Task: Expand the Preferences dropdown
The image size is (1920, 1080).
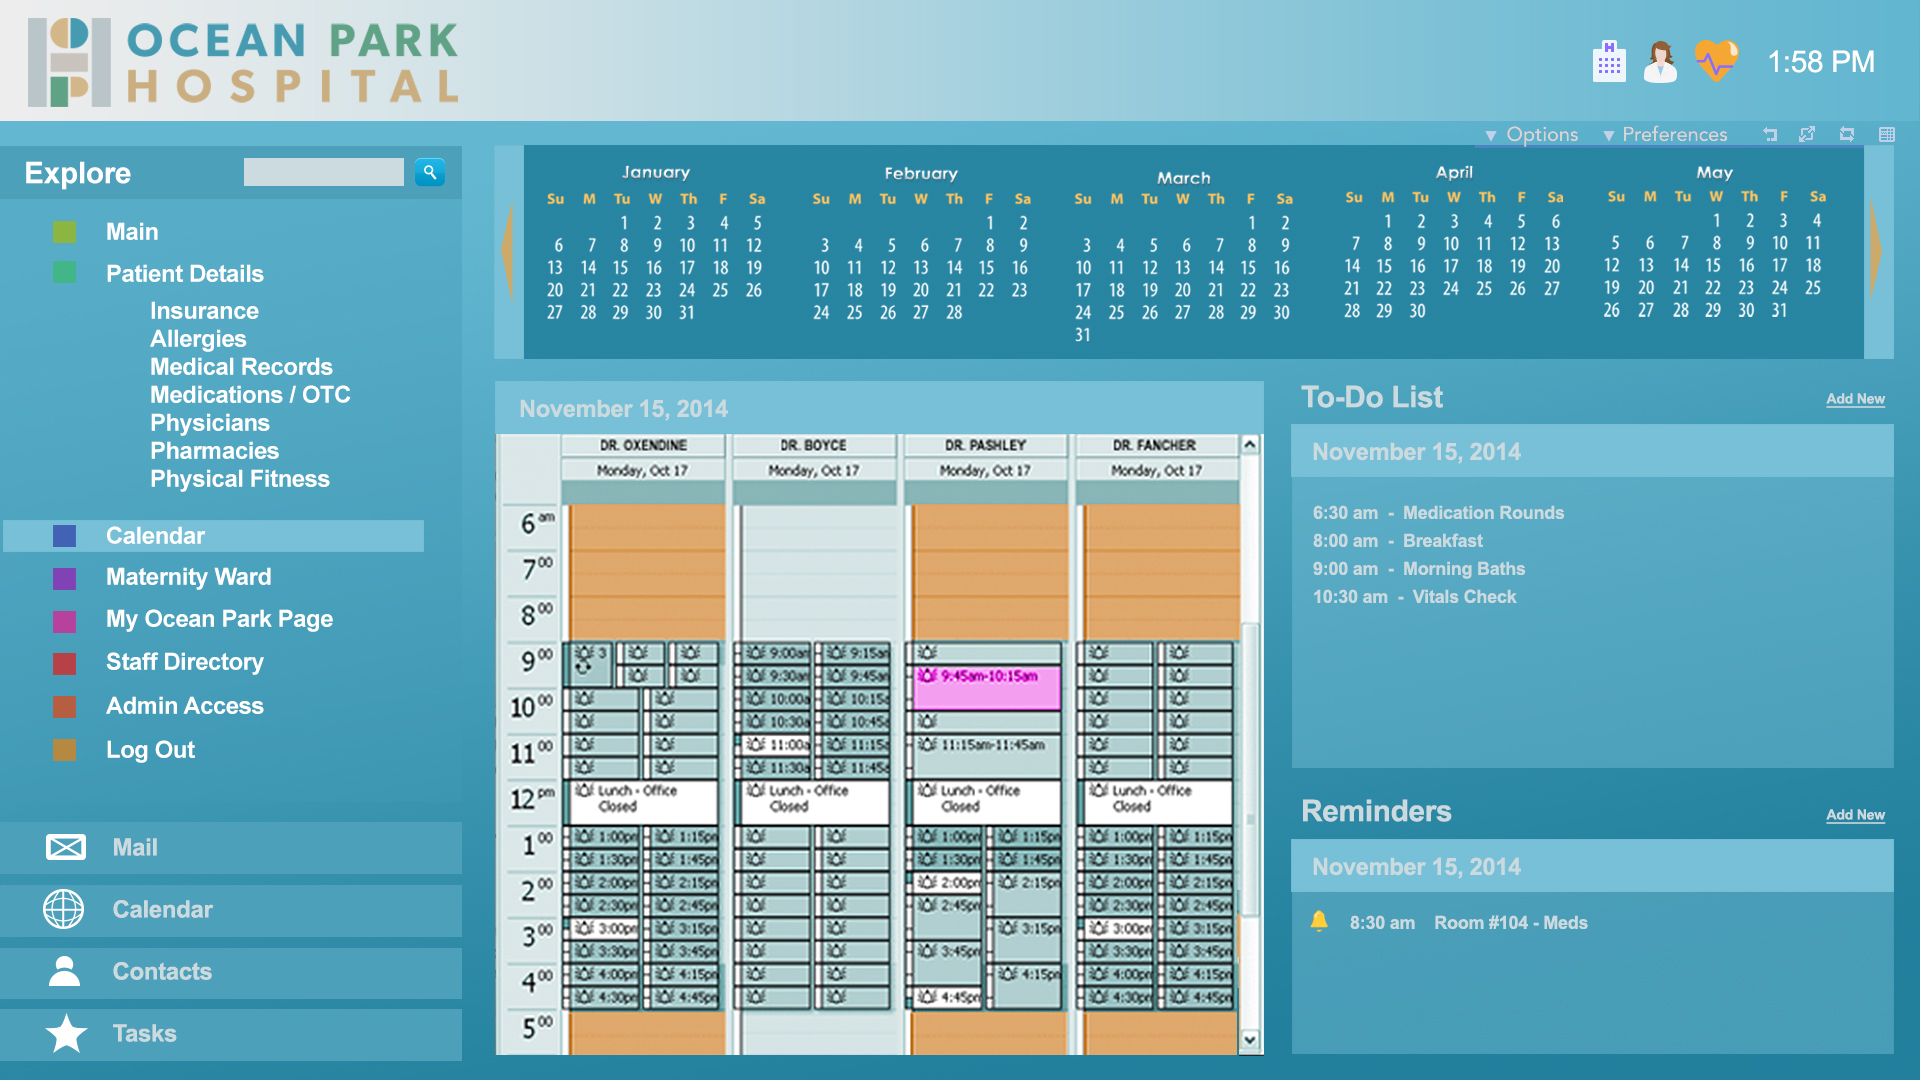Action: point(1664,134)
